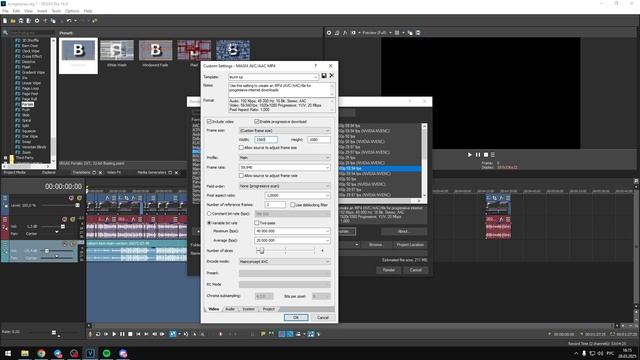The image size is (640, 360).
Task: Click the Width input field
Action: point(266,140)
